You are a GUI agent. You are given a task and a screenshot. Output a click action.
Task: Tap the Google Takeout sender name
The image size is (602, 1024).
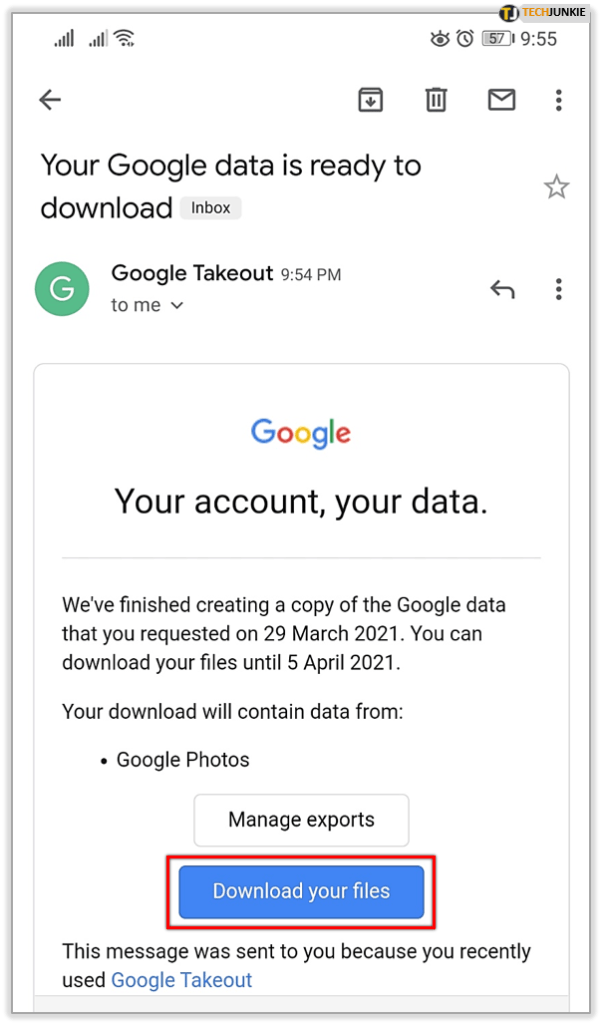(192, 273)
